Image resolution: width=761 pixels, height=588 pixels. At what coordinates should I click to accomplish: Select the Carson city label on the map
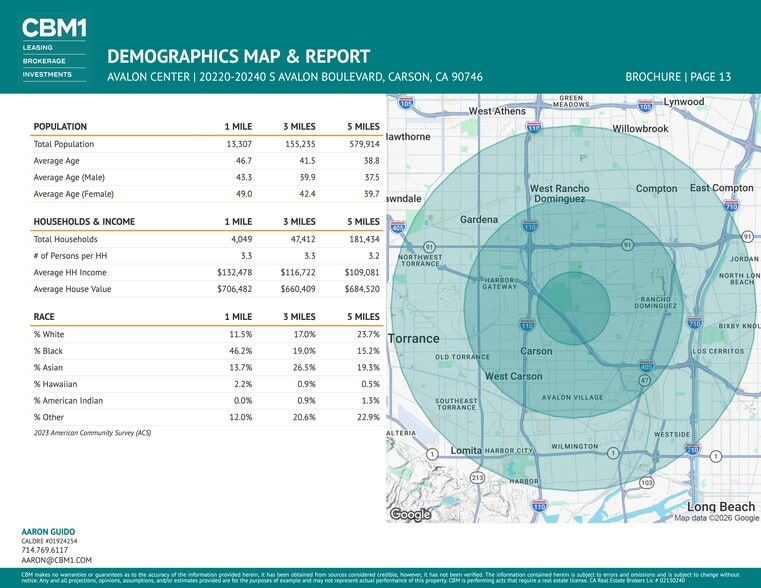(536, 351)
